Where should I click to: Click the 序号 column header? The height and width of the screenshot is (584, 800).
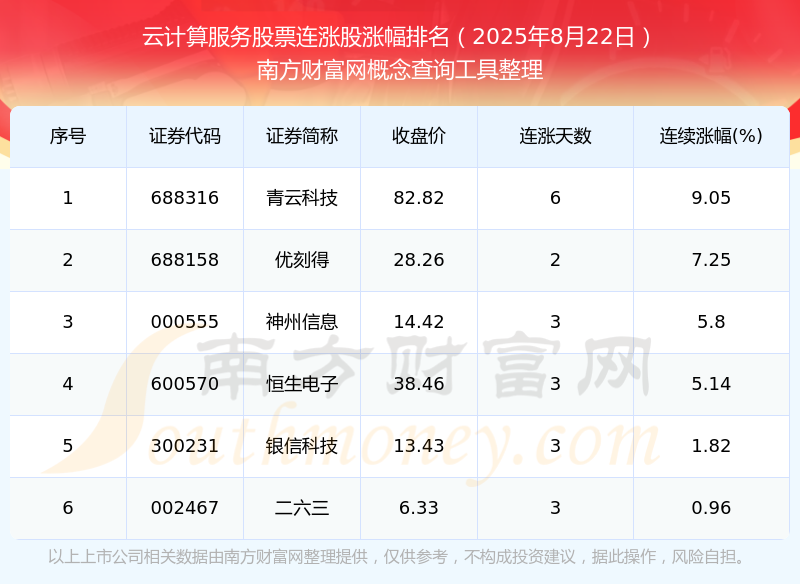tap(67, 136)
